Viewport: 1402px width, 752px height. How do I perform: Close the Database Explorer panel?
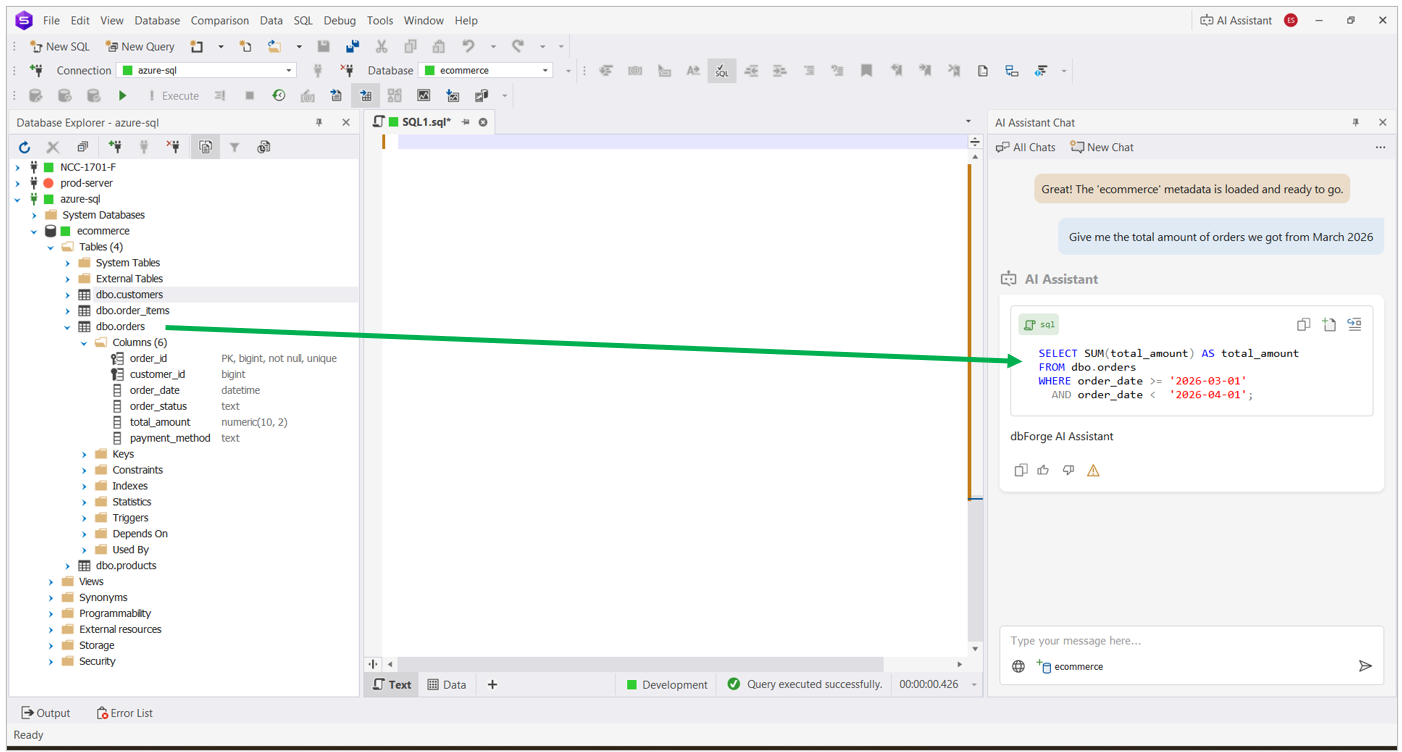tap(346, 122)
